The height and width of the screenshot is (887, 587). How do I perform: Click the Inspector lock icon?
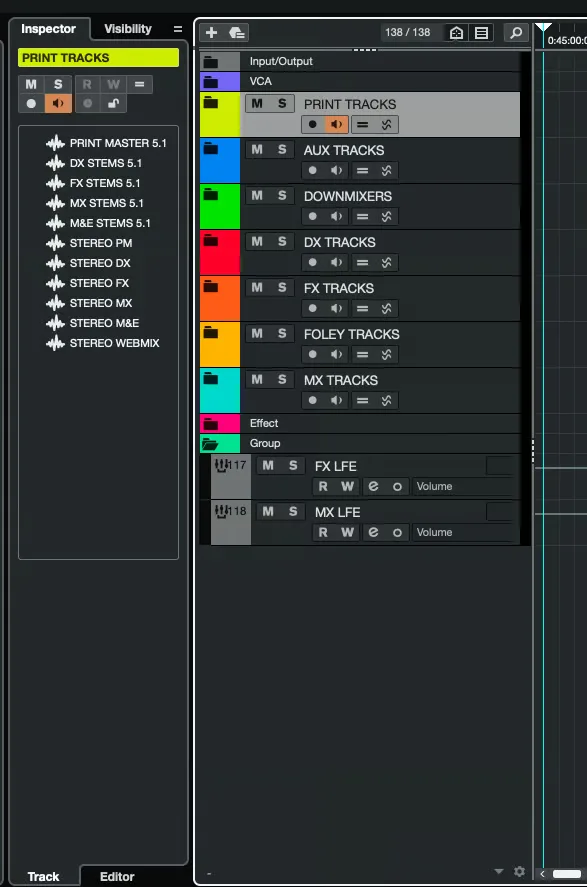113,104
